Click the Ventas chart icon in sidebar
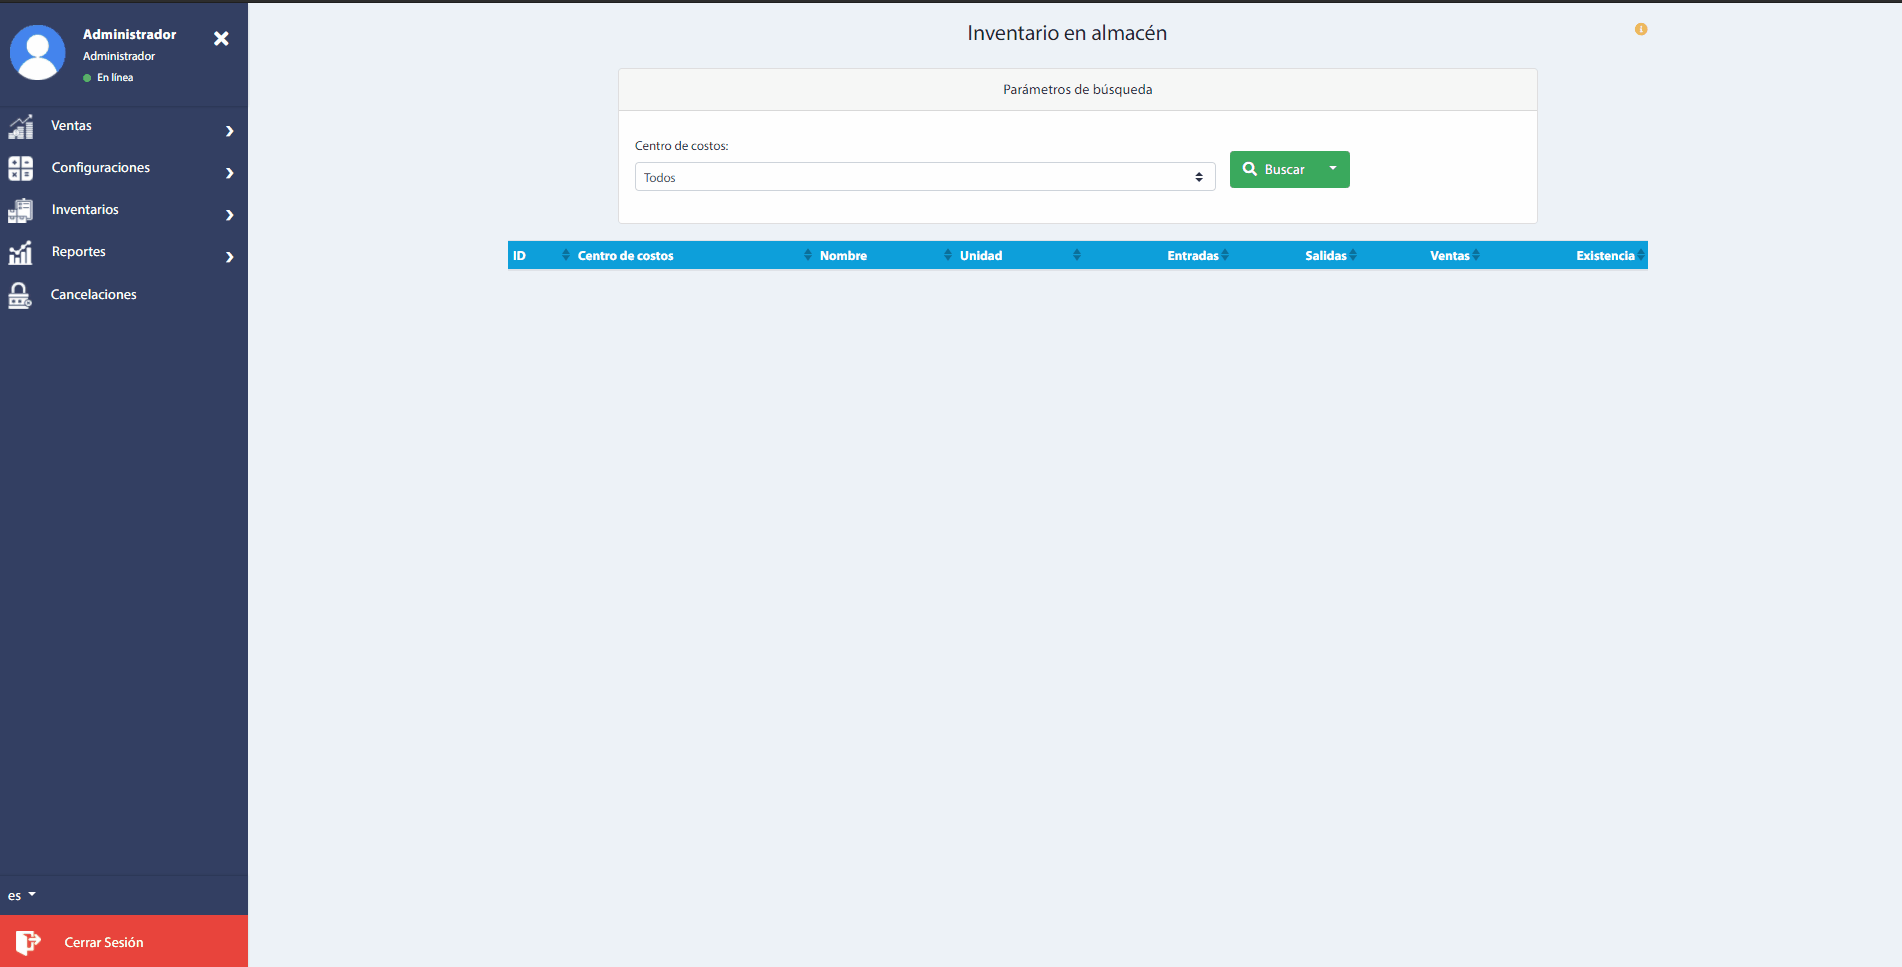 21,127
